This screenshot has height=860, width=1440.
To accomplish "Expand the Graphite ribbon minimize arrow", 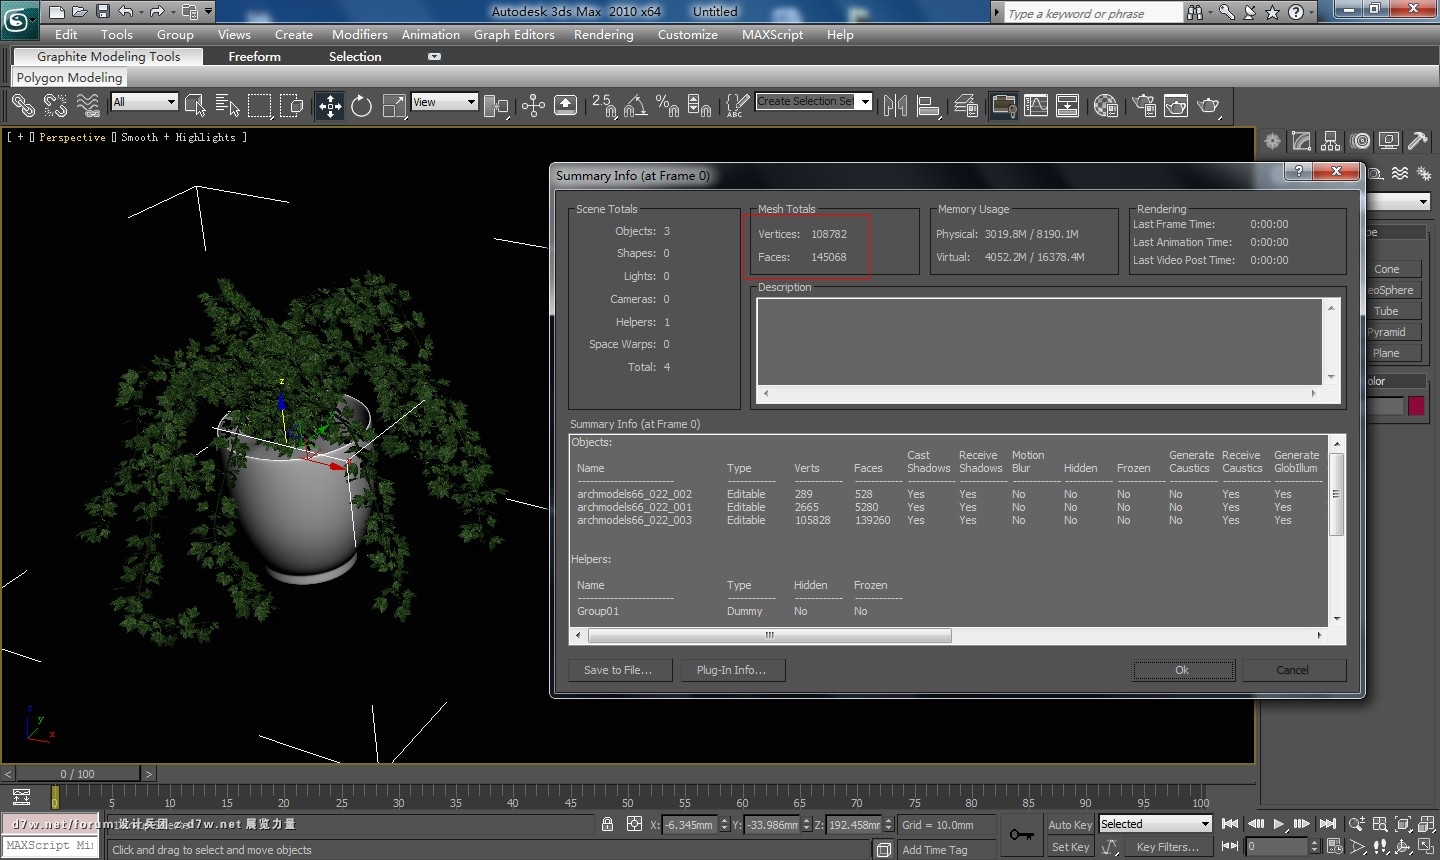I will tap(434, 57).
